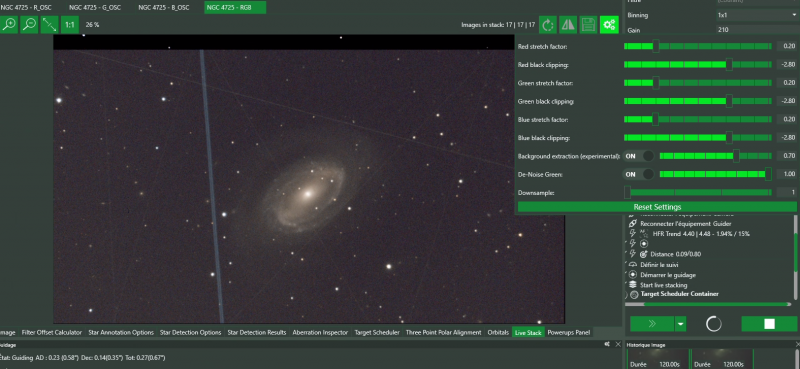800x369 pixels.
Task: Stop the running sequence with the square button
Action: point(769,324)
